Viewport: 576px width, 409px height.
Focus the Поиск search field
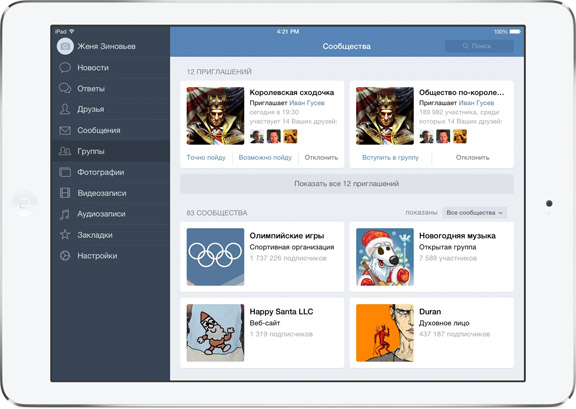479,46
